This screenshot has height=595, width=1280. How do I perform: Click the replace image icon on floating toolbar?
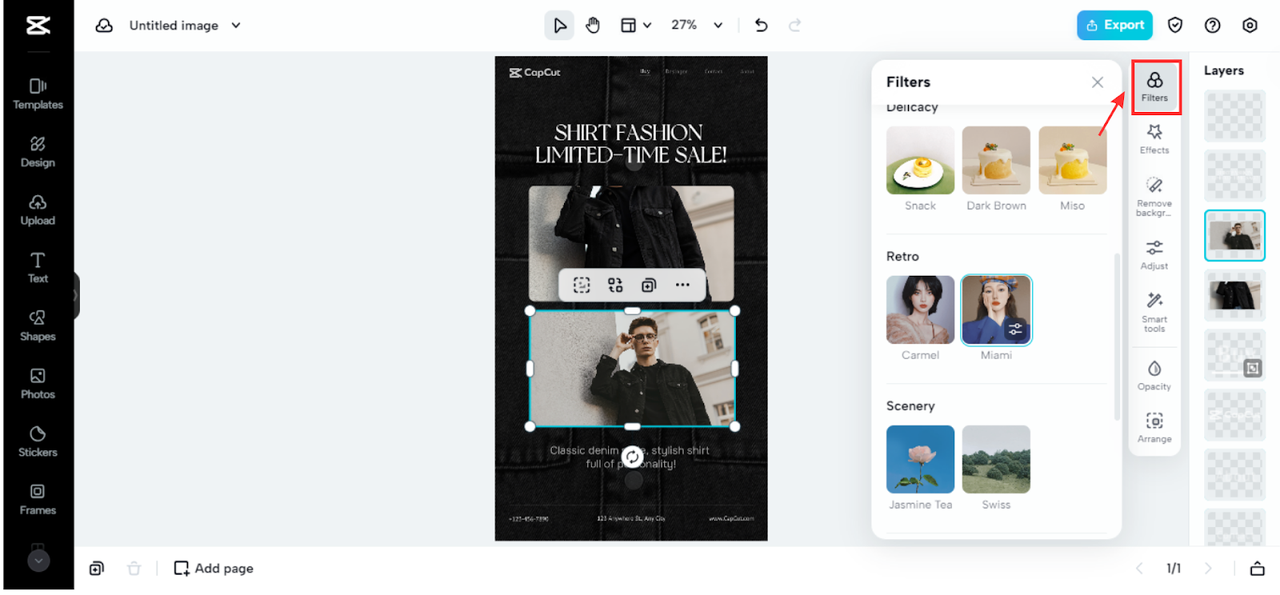(615, 285)
